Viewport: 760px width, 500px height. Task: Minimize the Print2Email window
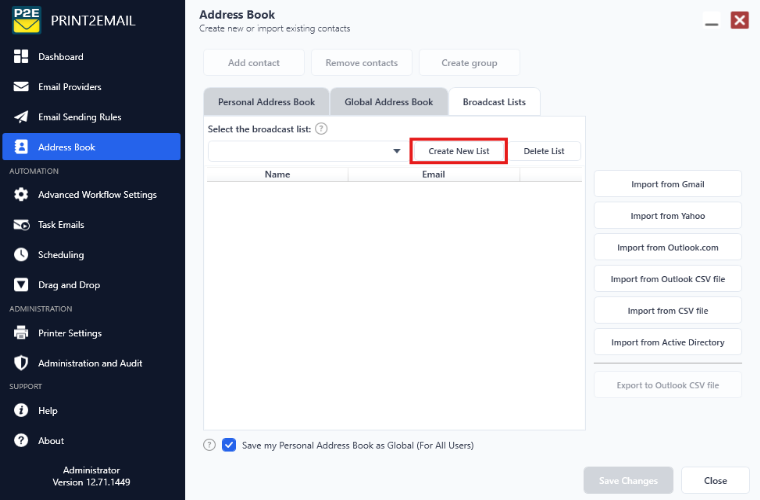click(712, 22)
